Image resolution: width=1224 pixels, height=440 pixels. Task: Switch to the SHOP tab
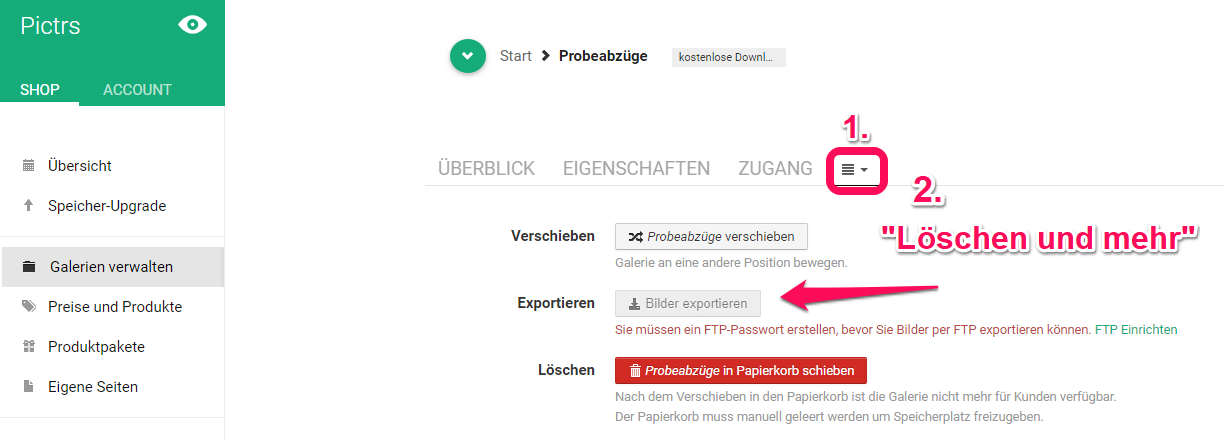(40, 90)
